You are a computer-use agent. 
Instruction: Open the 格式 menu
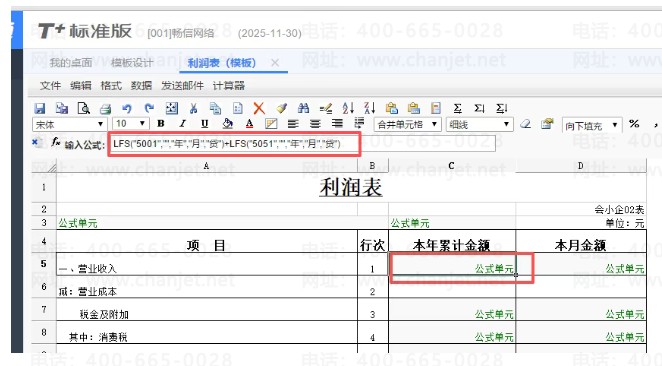click(x=111, y=86)
